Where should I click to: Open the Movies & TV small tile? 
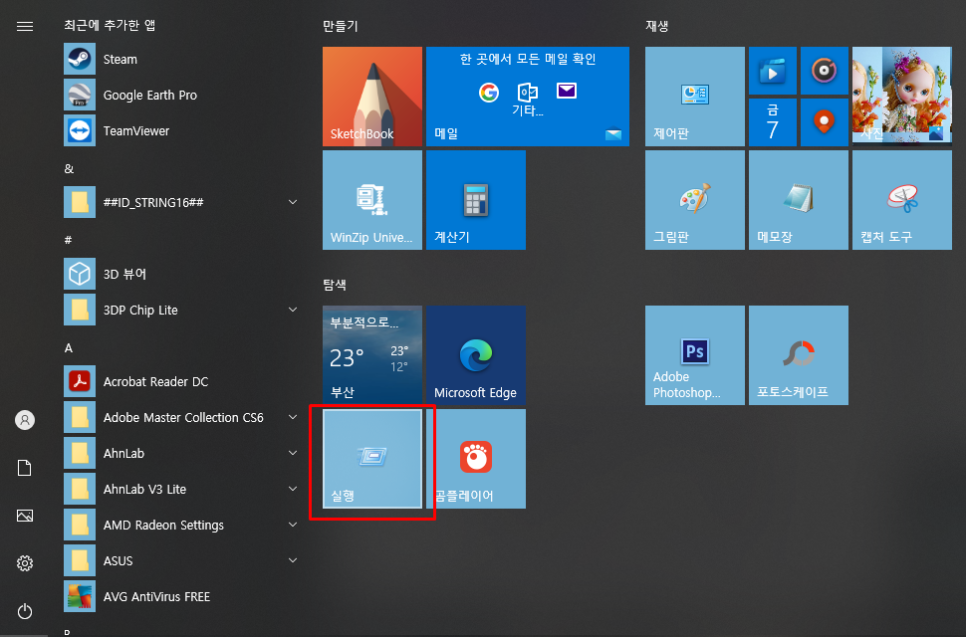pyautogui.click(x=773, y=71)
